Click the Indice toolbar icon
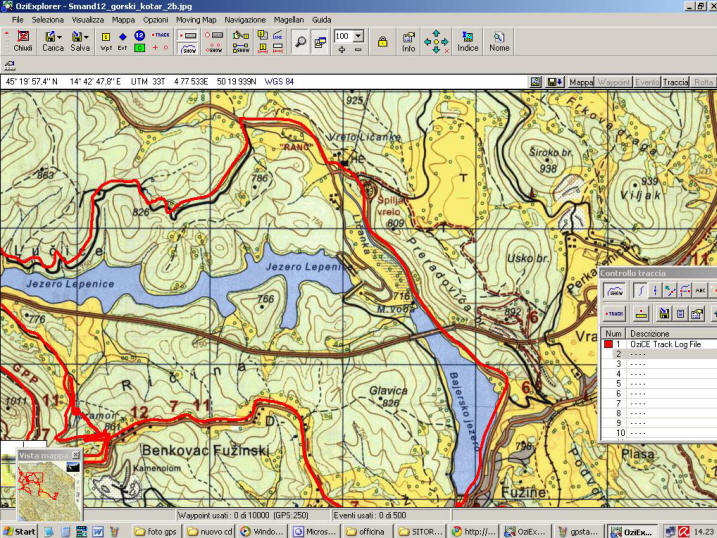The image size is (717, 538). 467,42
